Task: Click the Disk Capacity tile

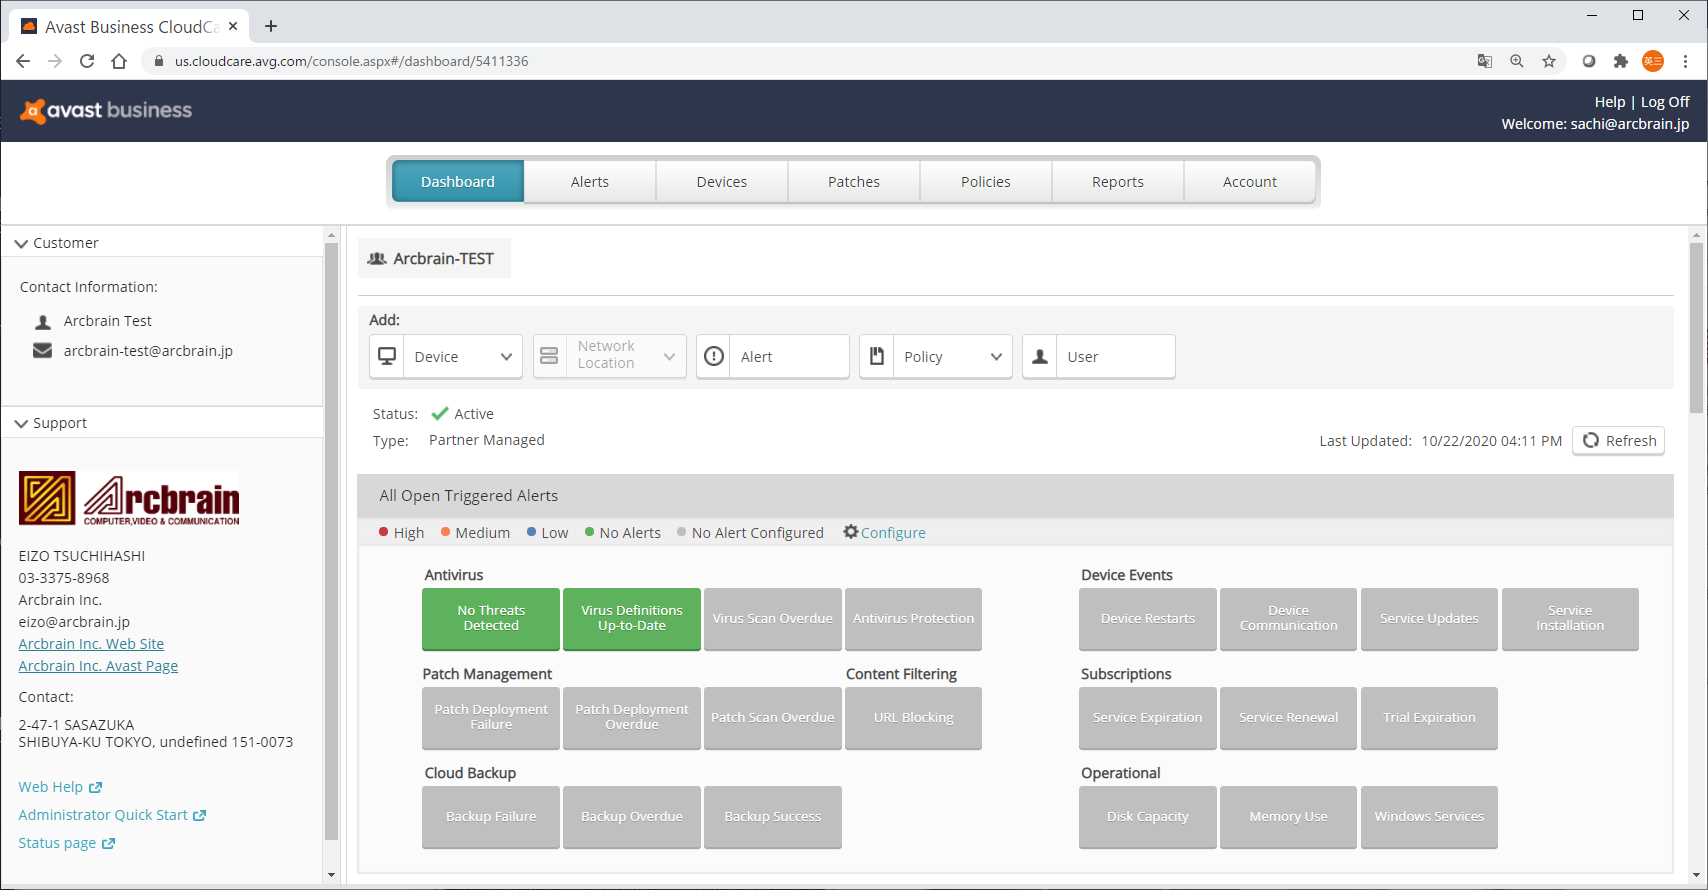Action: pos(1148,817)
